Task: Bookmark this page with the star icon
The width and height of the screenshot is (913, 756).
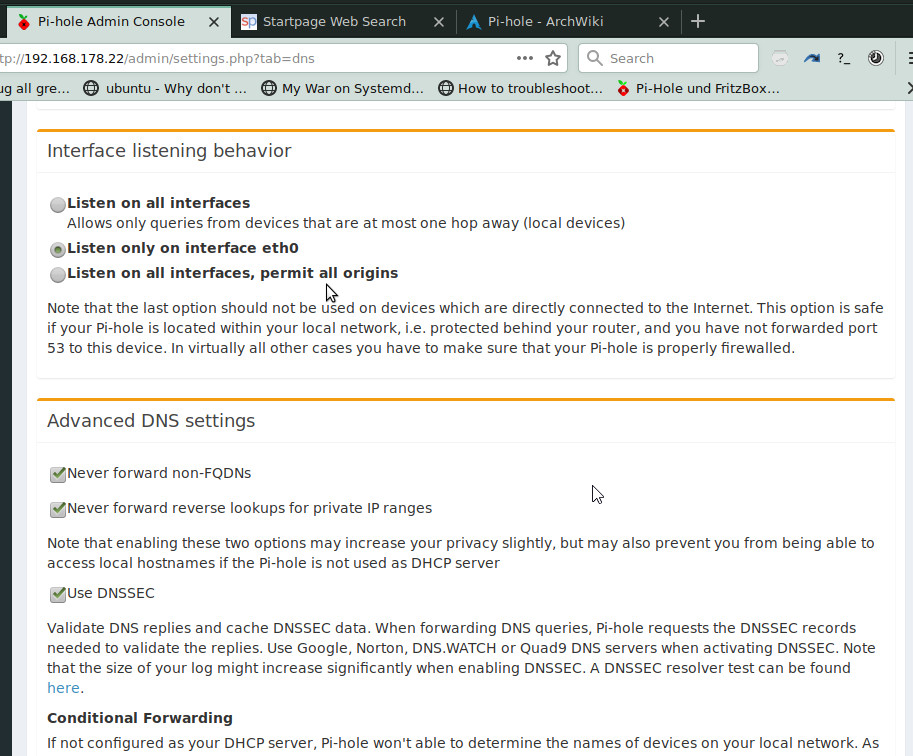Action: coord(553,58)
